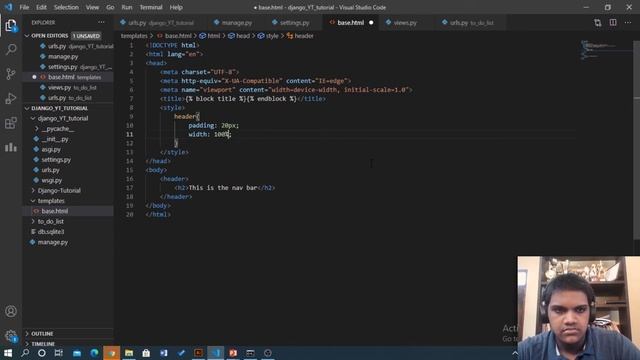Screen dimensions: 640x360
Task: Open File Explorer from taskbar
Action: point(129,353)
